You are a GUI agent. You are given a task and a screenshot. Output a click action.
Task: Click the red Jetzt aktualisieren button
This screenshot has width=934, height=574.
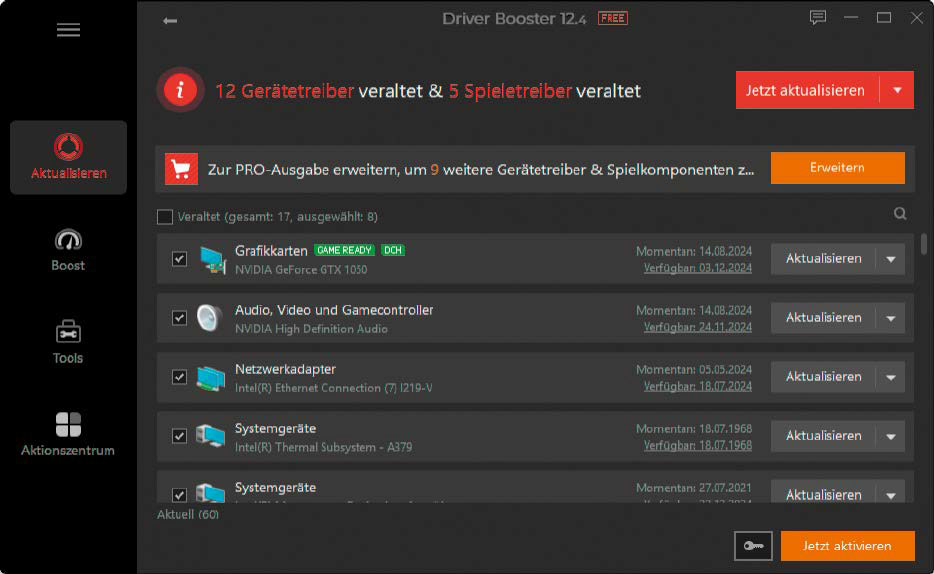807,91
